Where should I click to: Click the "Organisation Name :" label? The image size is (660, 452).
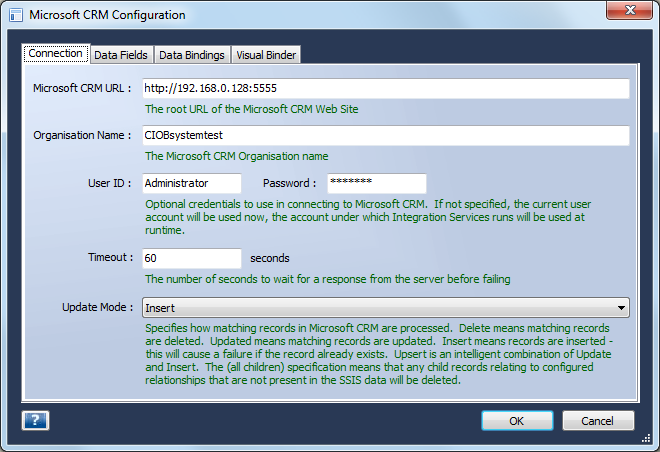coord(83,135)
